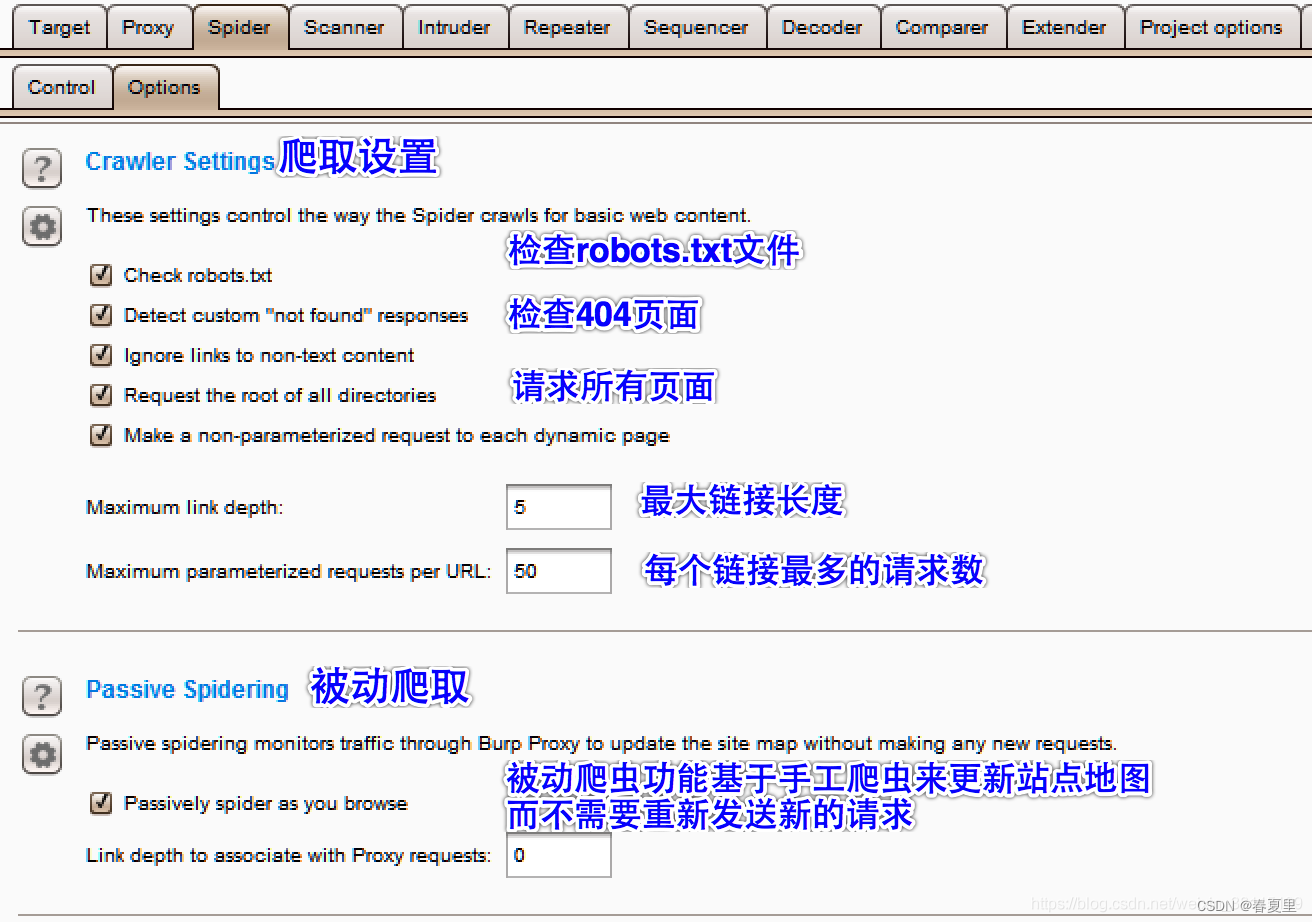Click the Maximum link depth field

tap(559, 507)
